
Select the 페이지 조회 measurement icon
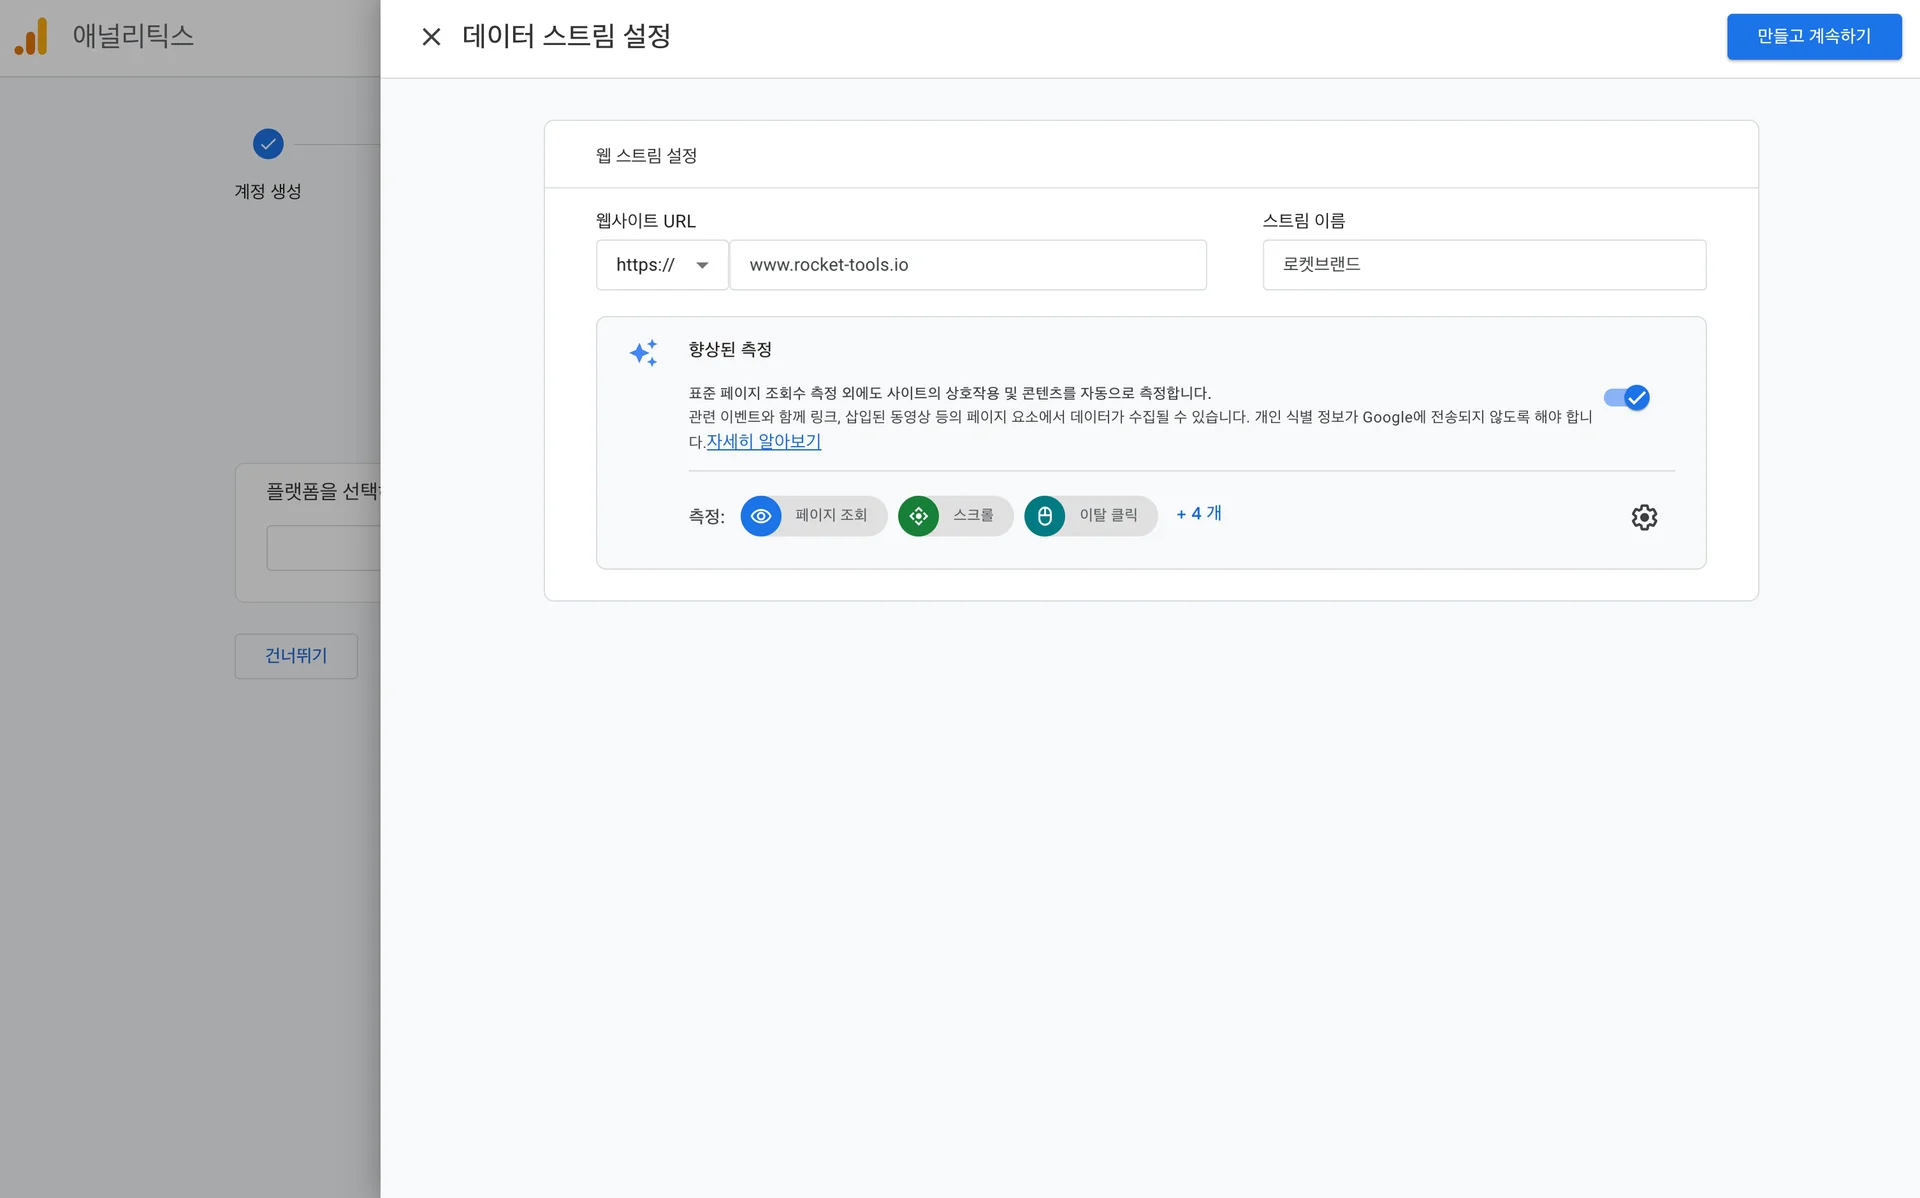[x=761, y=516]
